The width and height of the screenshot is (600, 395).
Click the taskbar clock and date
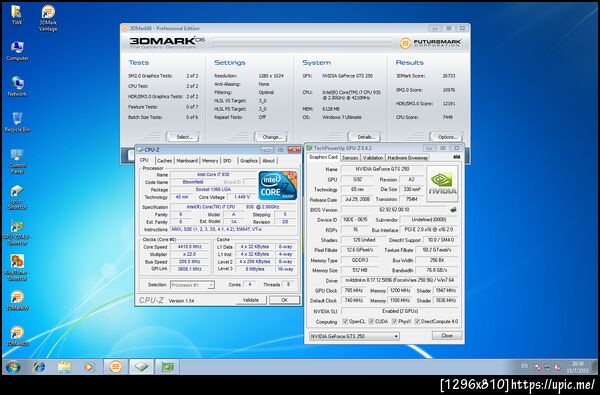click(578, 367)
